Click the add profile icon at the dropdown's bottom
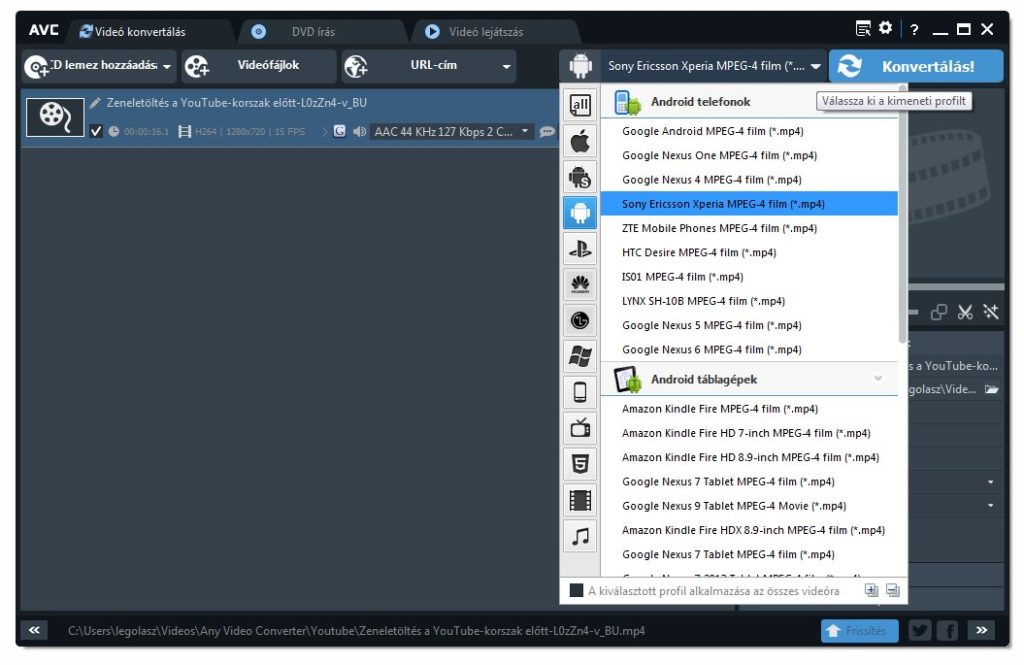This screenshot has width=1024, height=665. tap(871, 591)
